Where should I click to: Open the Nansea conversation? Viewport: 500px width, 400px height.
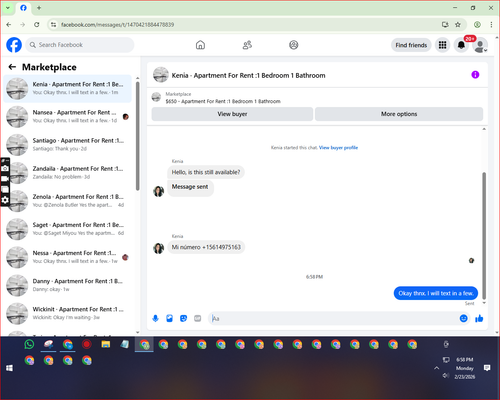coord(67,117)
